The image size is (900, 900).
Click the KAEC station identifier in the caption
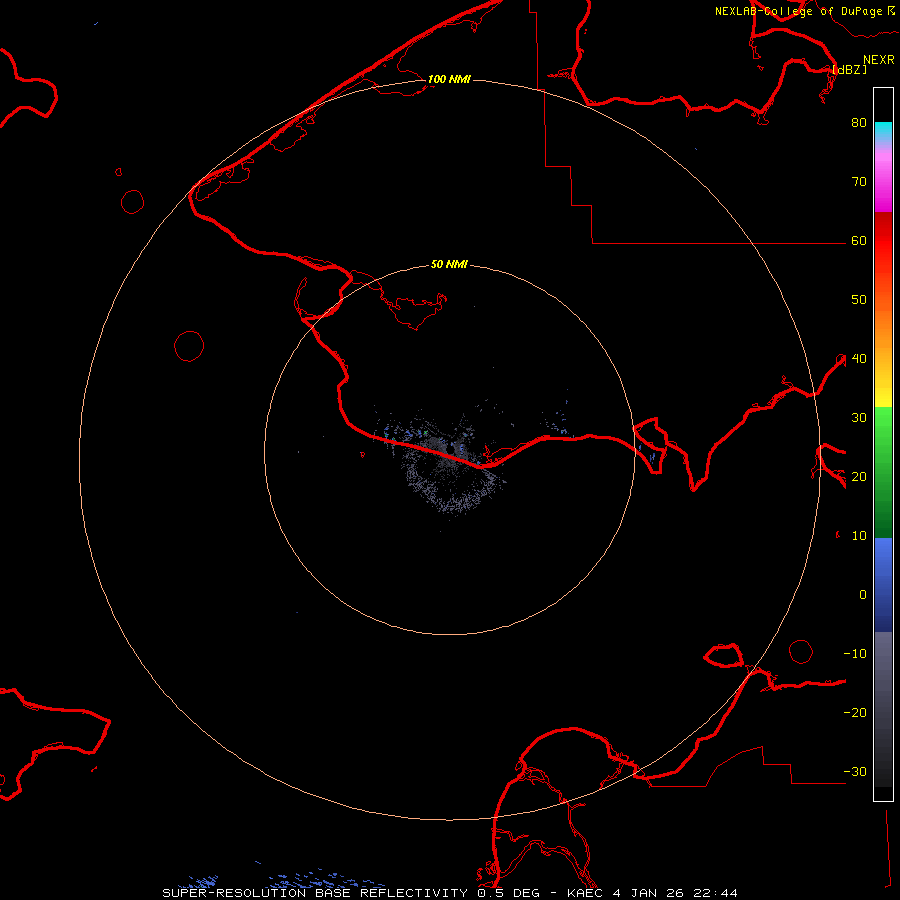point(585,892)
